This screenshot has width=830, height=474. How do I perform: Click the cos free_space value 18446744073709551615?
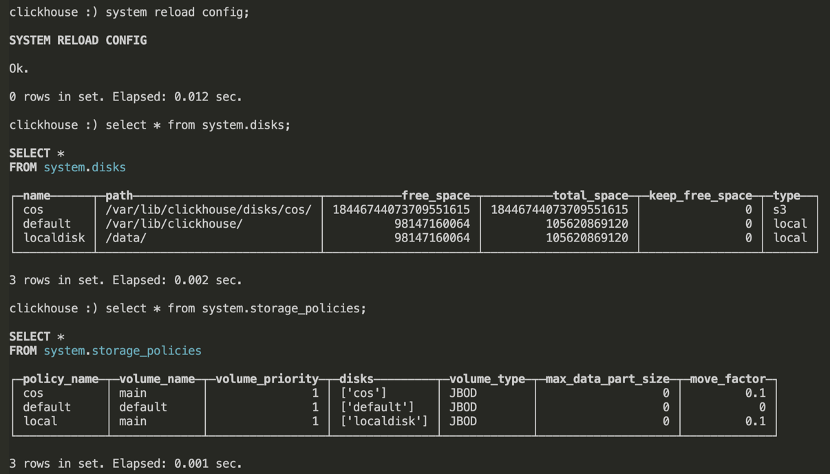(x=401, y=210)
